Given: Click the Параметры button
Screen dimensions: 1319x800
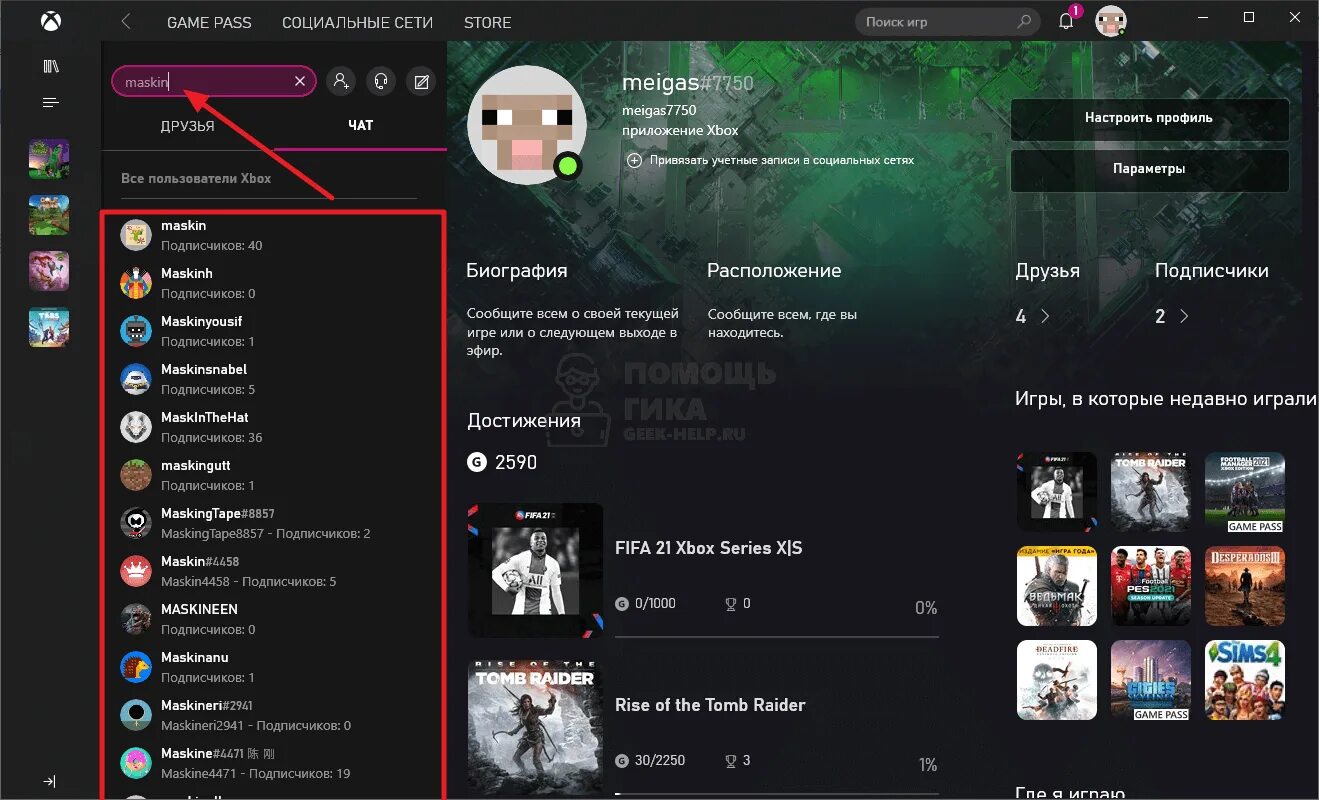Looking at the screenshot, I should [1149, 169].
